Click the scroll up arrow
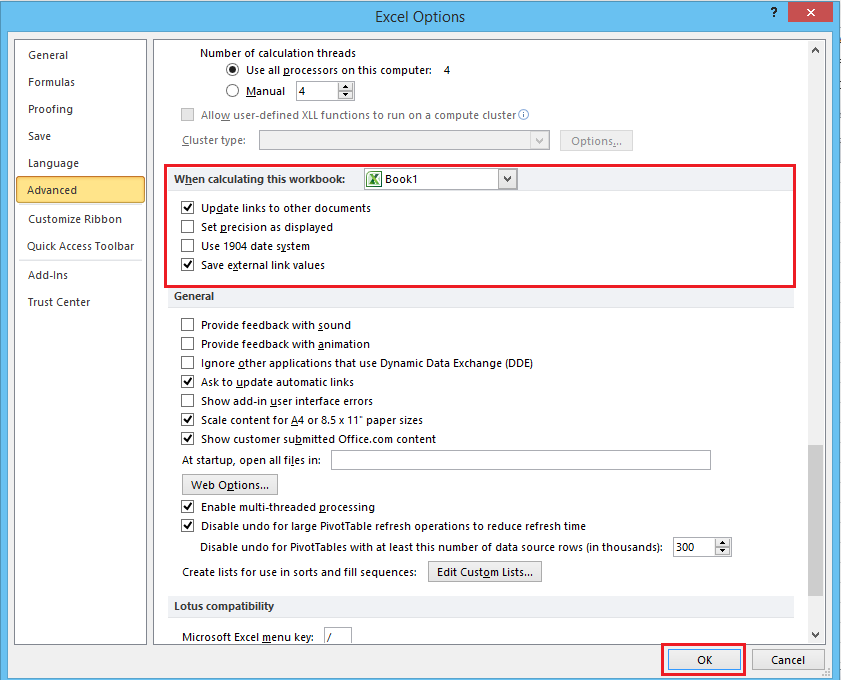This screenshot has height=680, width=841. (x=815, y=50)
